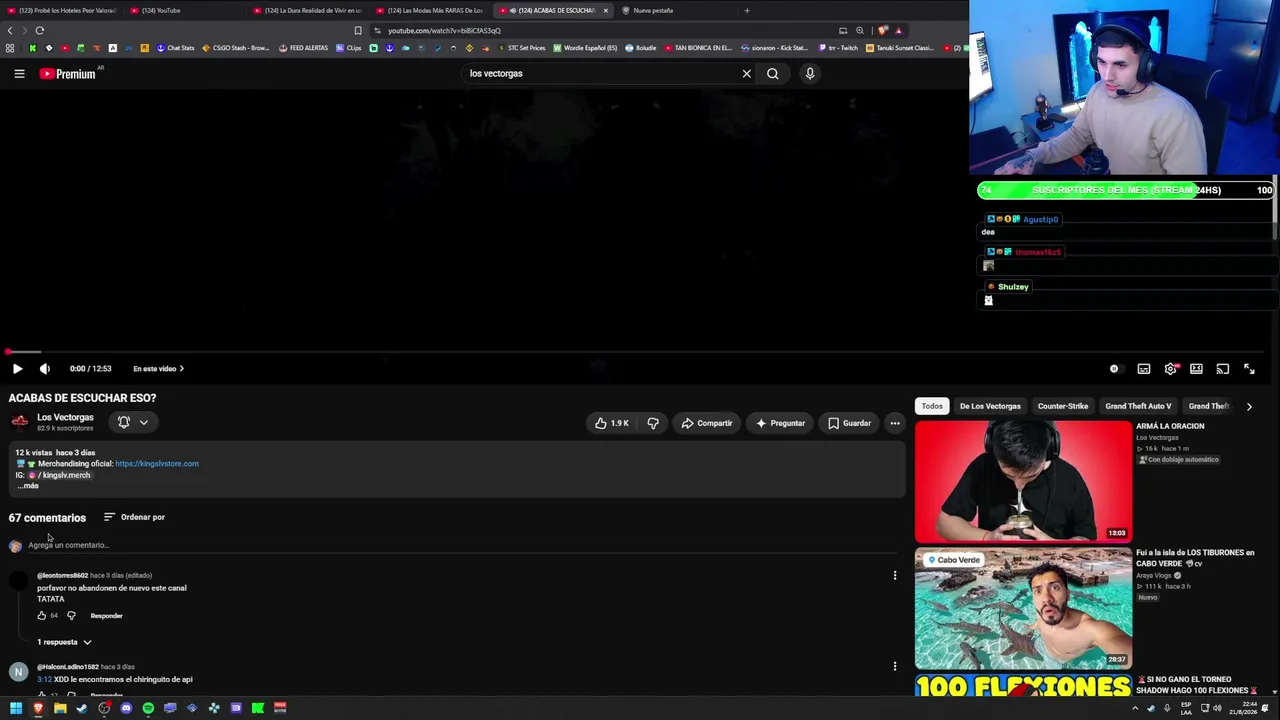The width and height of the screenshot is (1280, 720).
Task: Play the video
Action: 17,369
